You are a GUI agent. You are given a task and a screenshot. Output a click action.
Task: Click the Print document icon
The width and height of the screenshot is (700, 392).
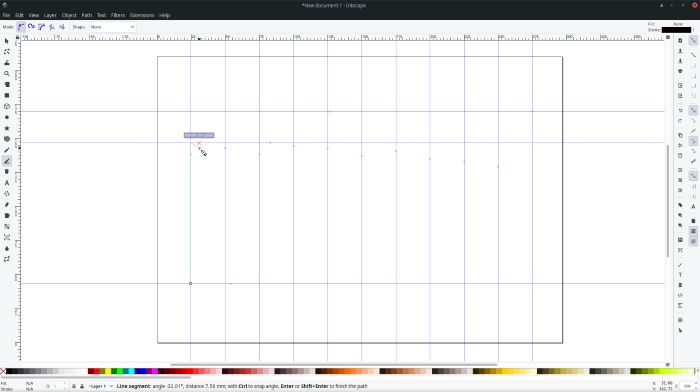(680, 71)
